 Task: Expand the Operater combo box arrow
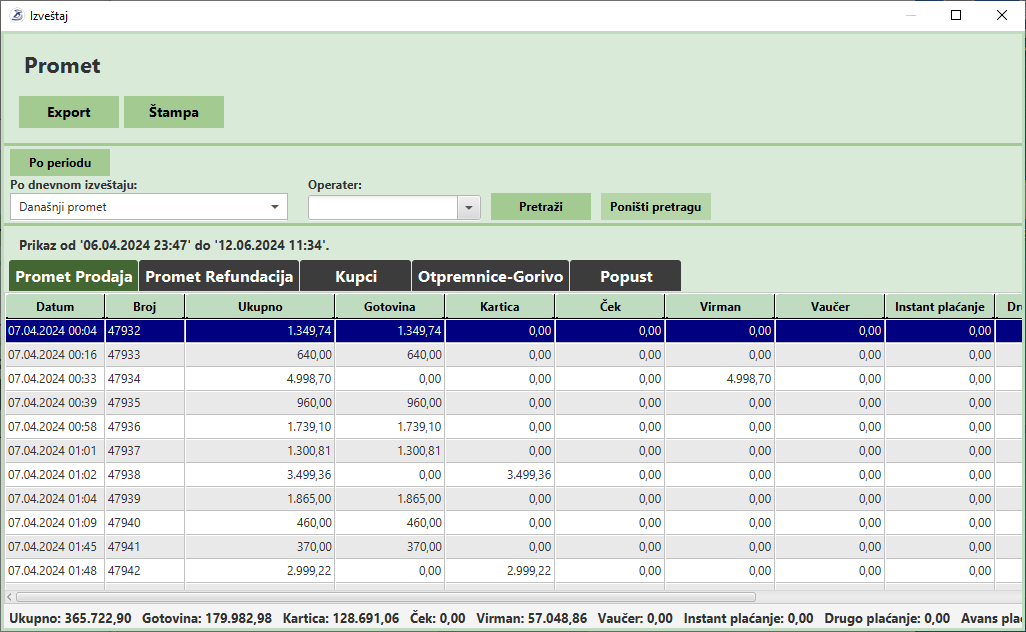click(469, 207)
